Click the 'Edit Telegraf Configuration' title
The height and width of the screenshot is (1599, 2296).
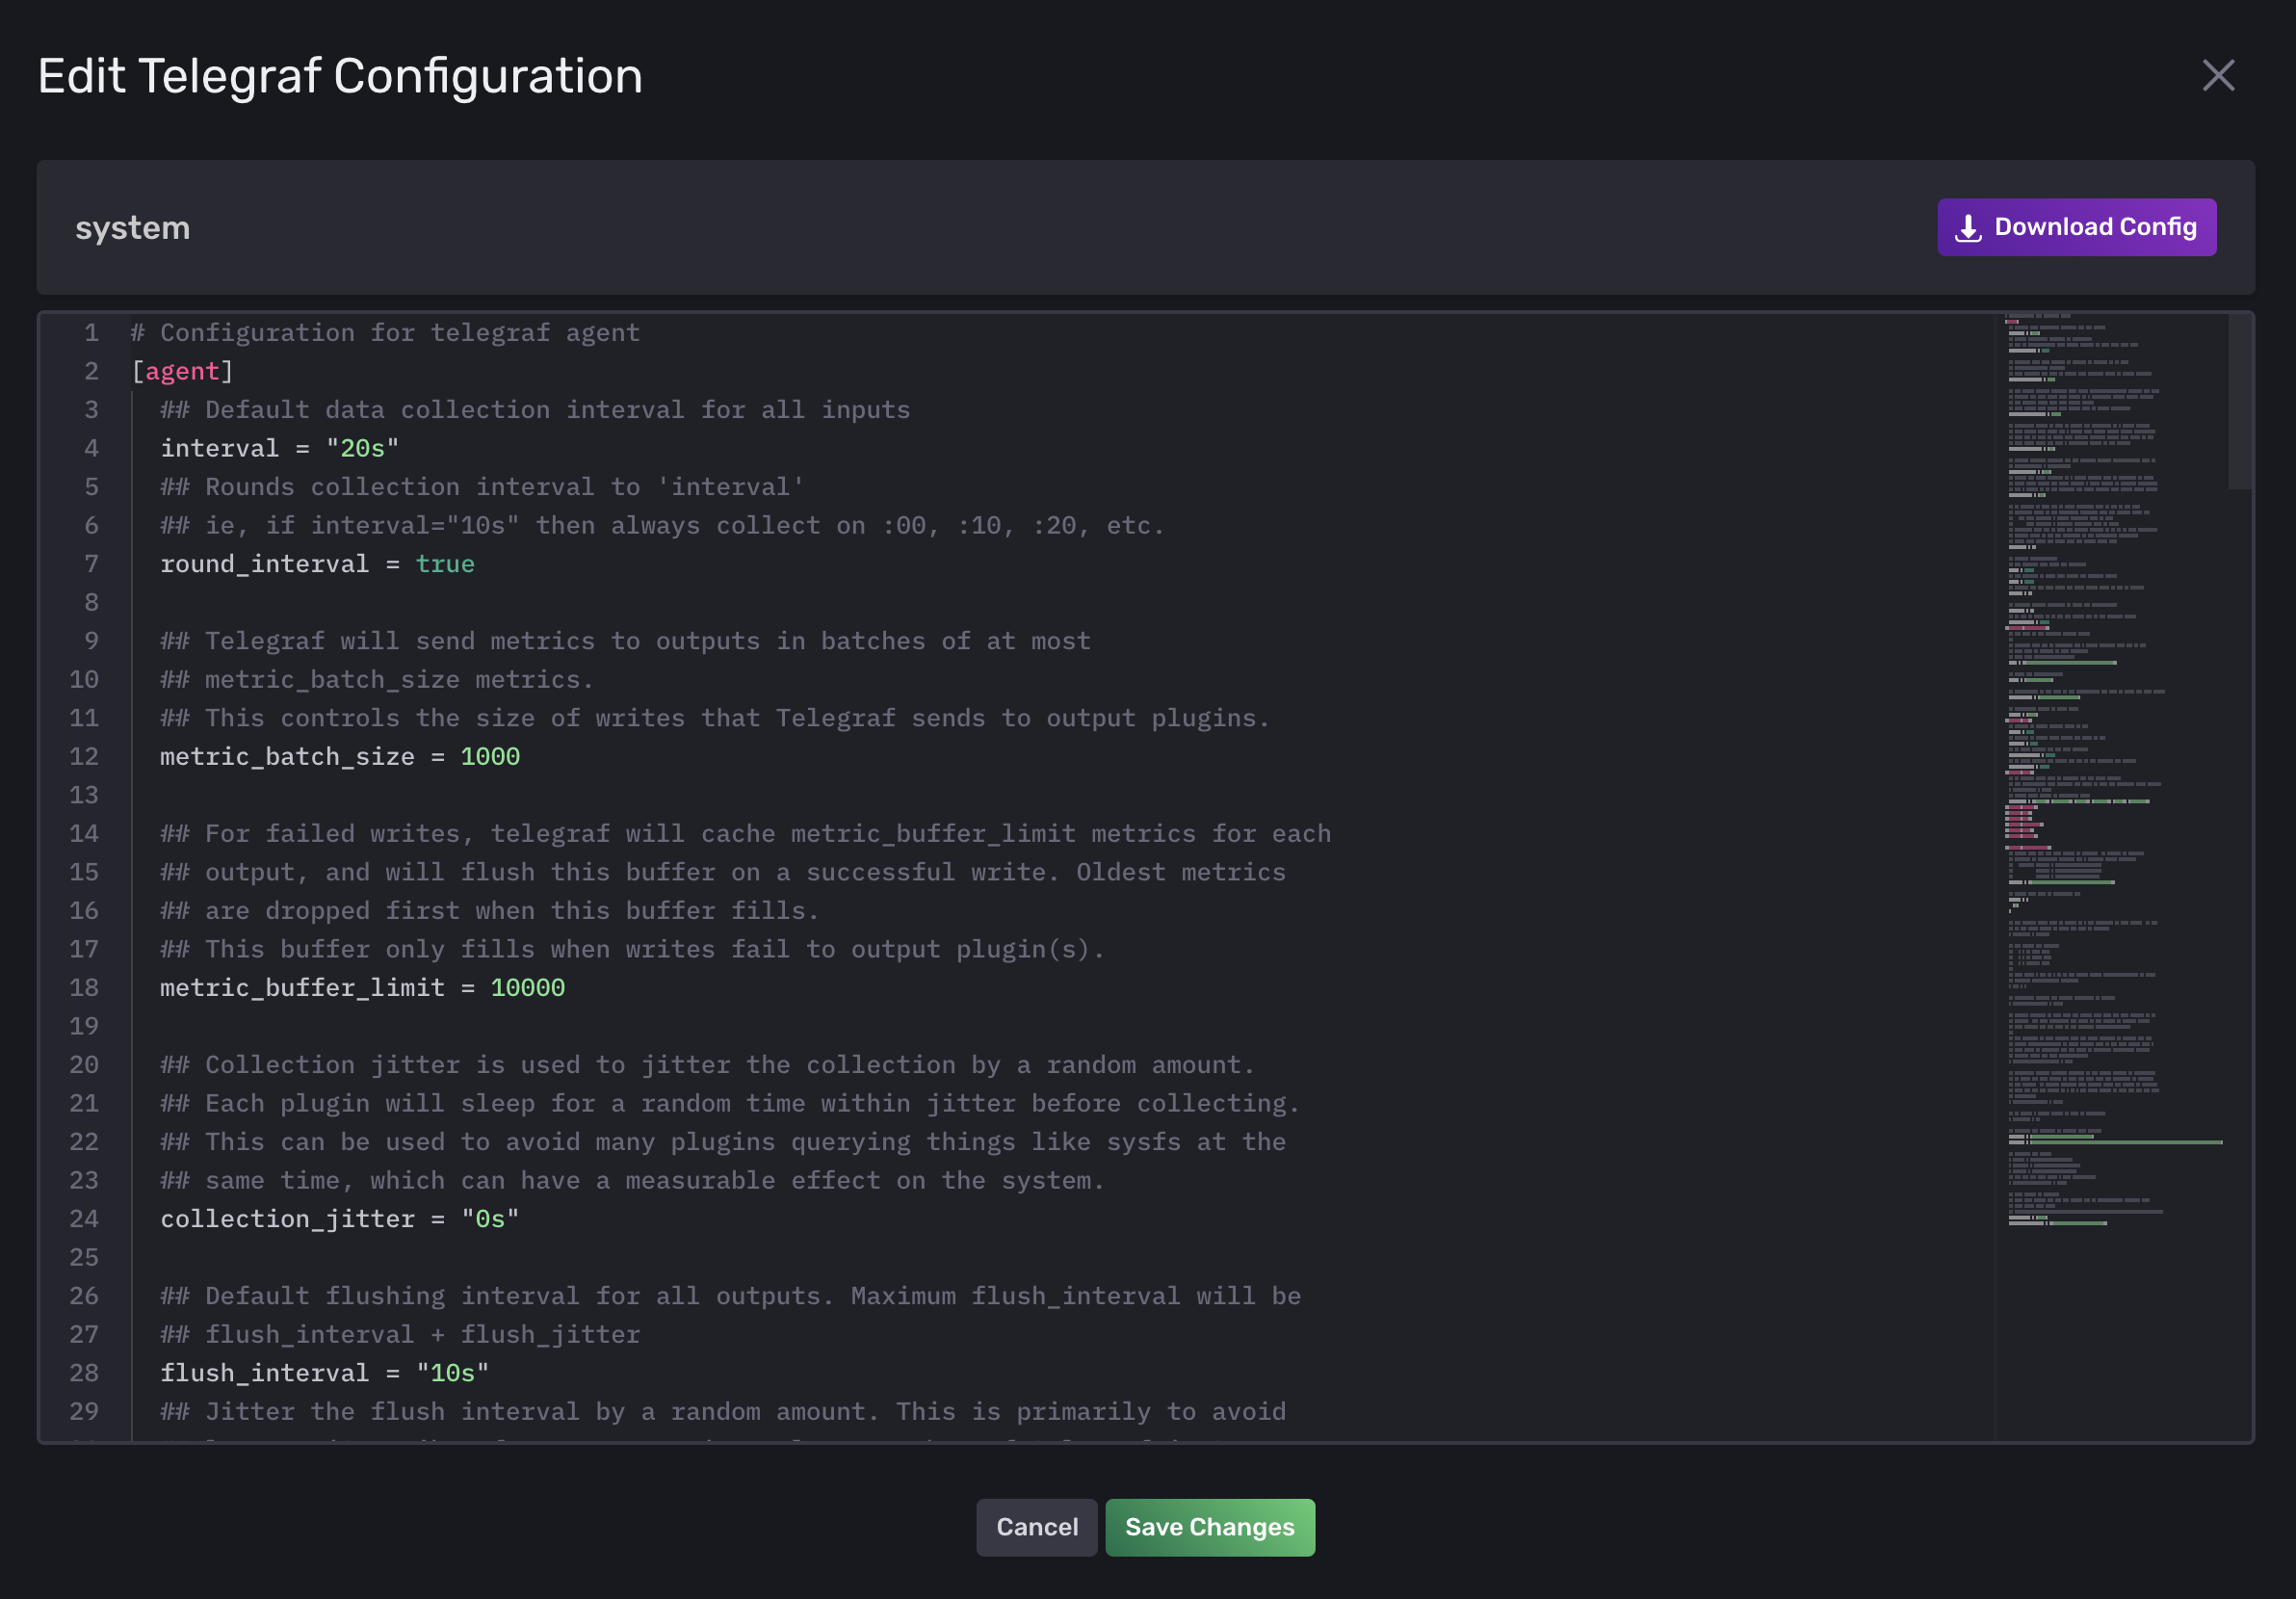click(340, 76)
